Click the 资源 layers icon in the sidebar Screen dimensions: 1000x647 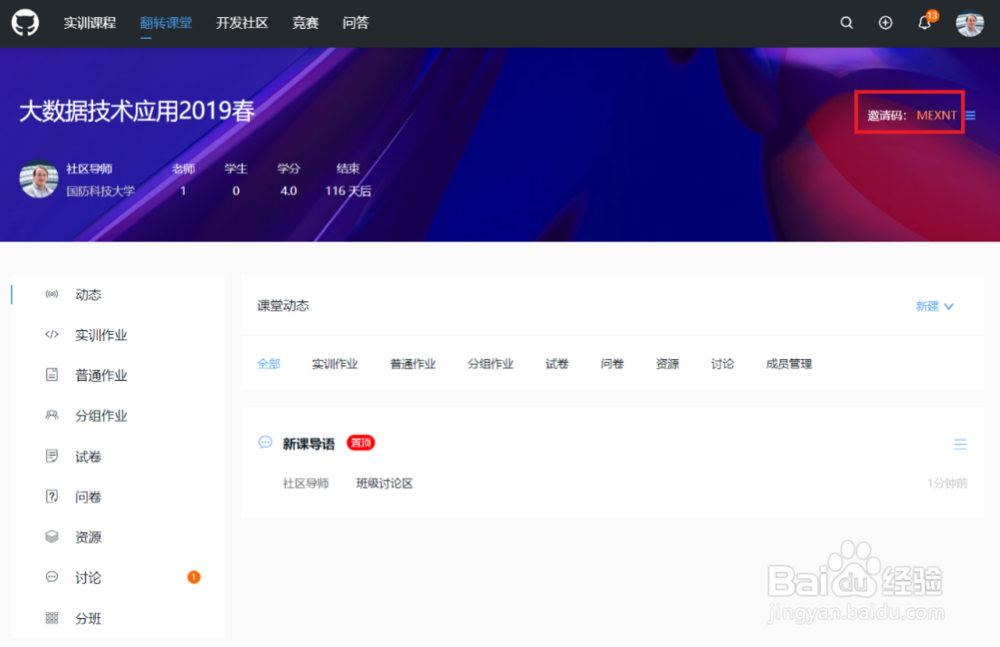(52, 537)
